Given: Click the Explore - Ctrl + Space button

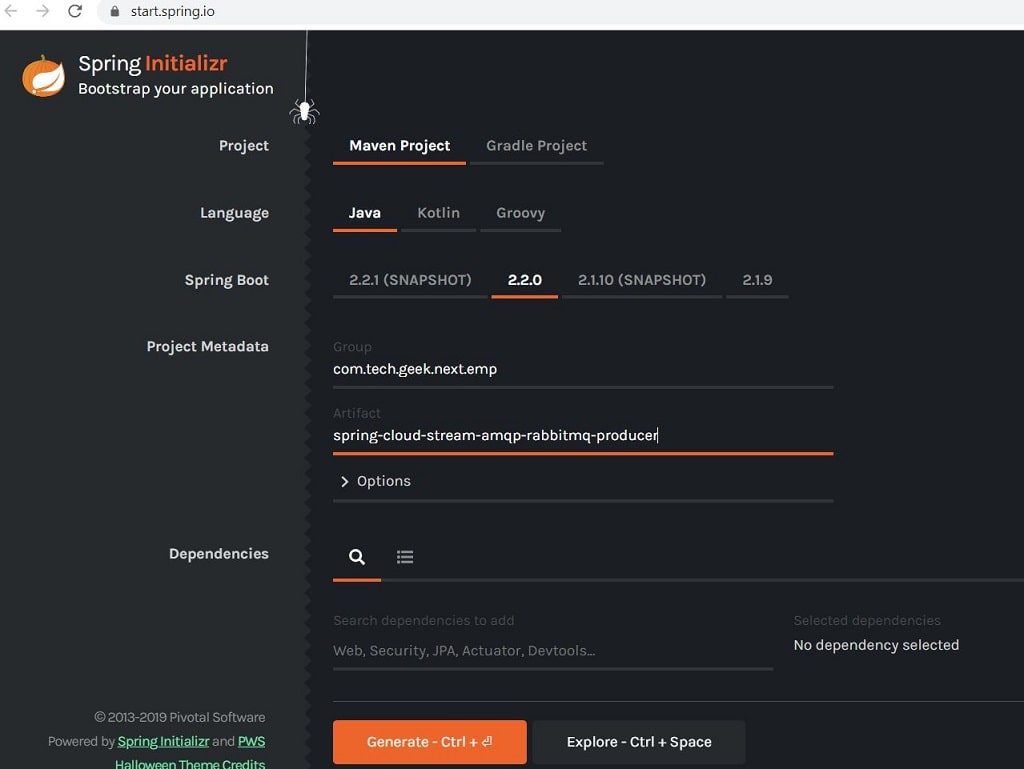Looking at the screenshot, I should (x=639, y=742).
